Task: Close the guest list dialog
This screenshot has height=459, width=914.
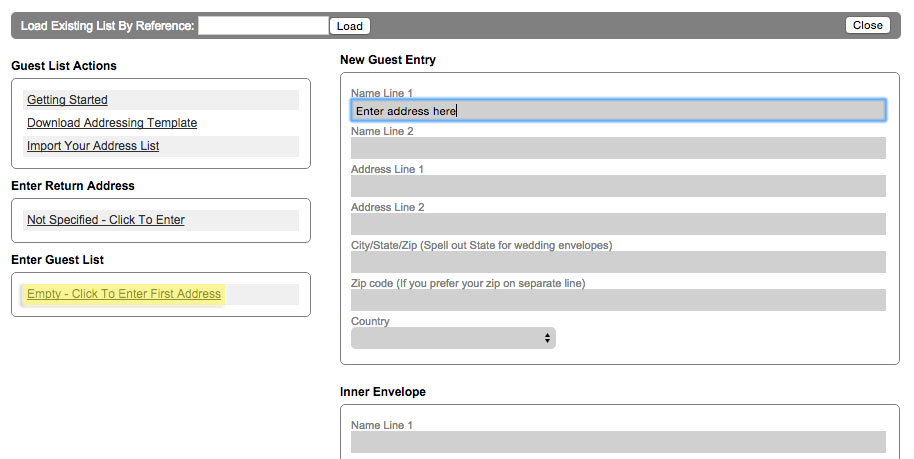Action: (x=867, y=25)
